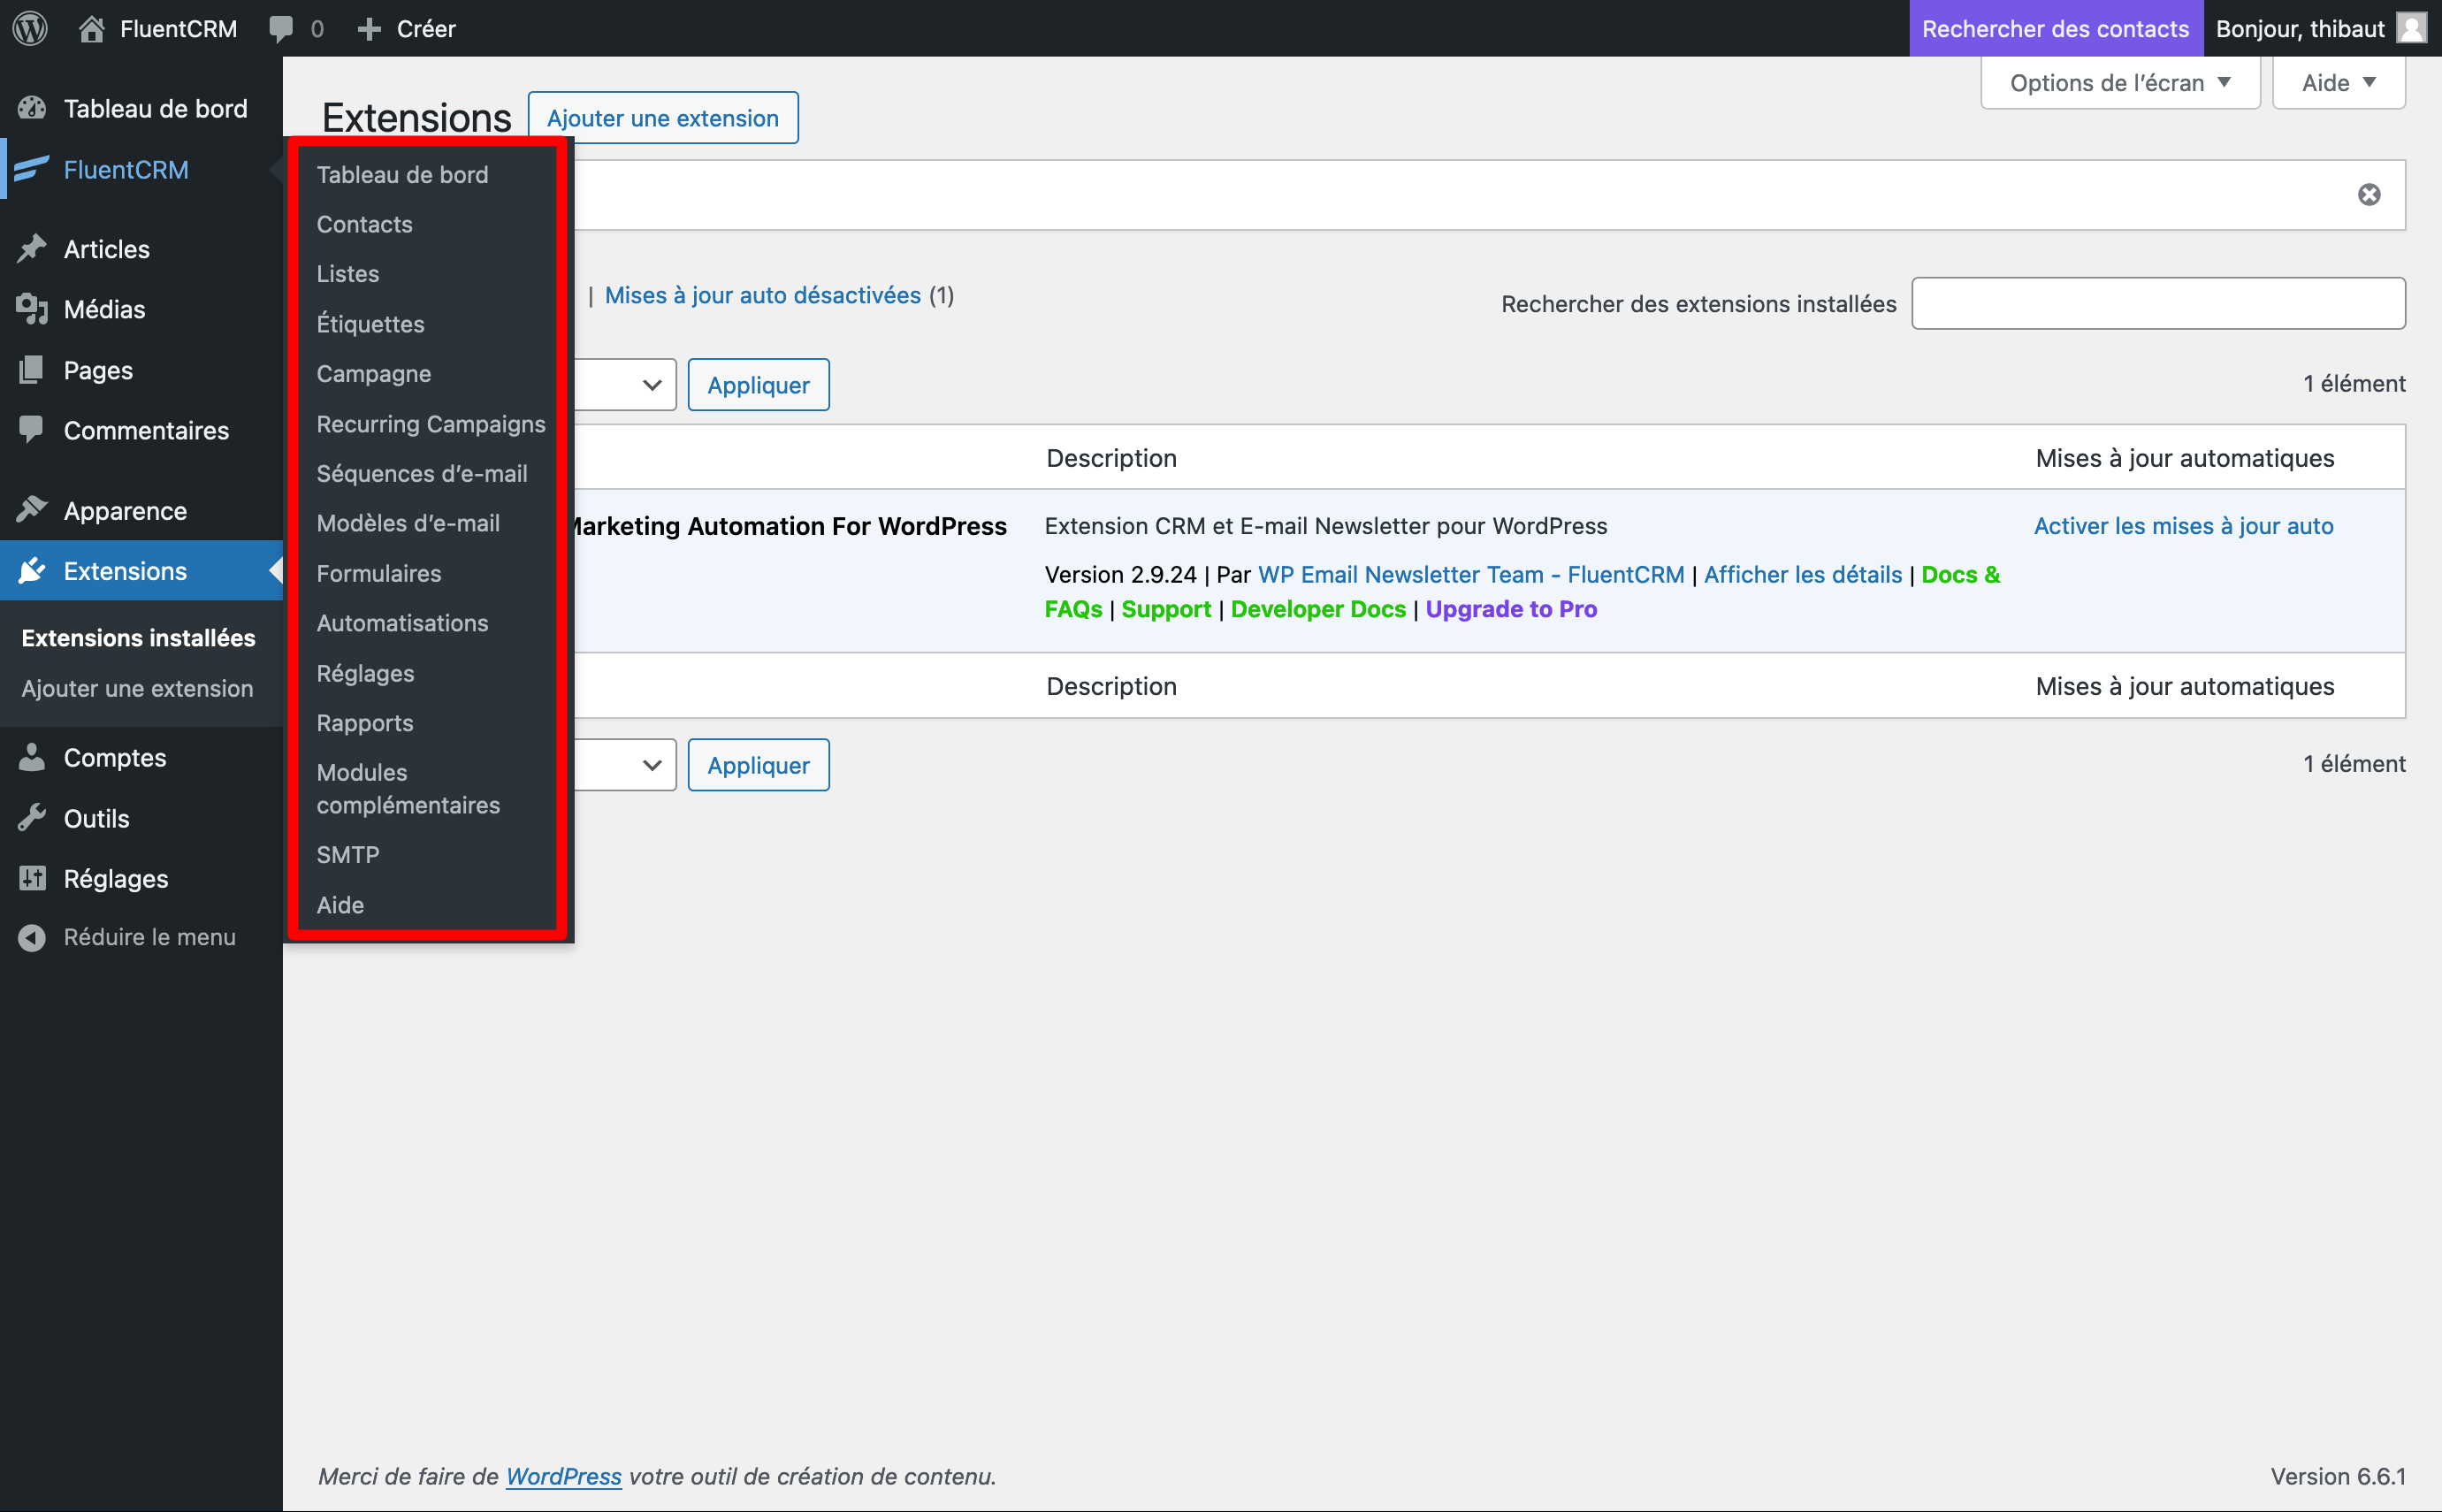Click the installed extensions search field
The image size is (2442, 1512).
click(x=2157, y=303)
